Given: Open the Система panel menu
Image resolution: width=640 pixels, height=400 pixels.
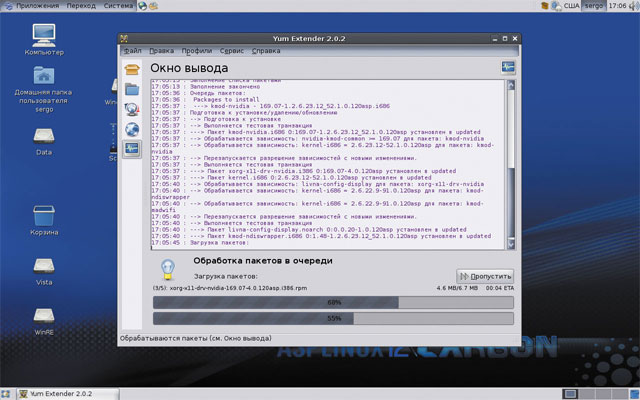Looking at the screenshot, I should point(118,6).
